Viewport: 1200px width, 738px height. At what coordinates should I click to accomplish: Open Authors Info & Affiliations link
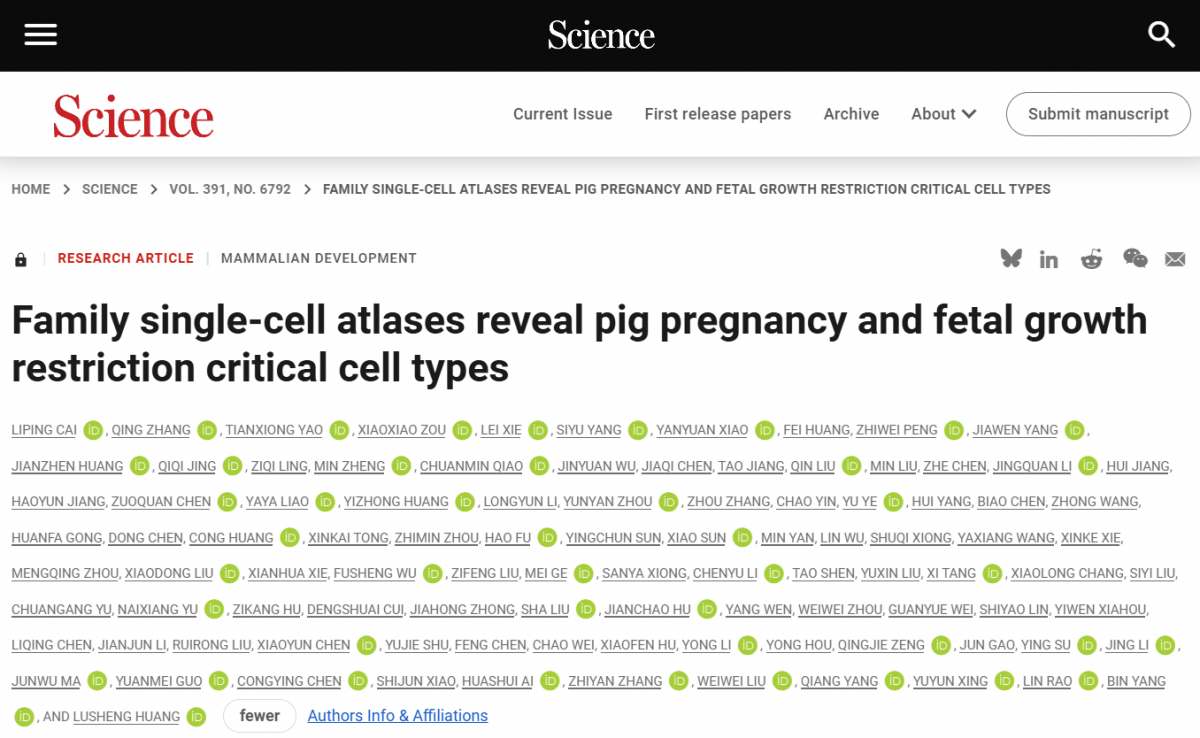click(397, 716)
